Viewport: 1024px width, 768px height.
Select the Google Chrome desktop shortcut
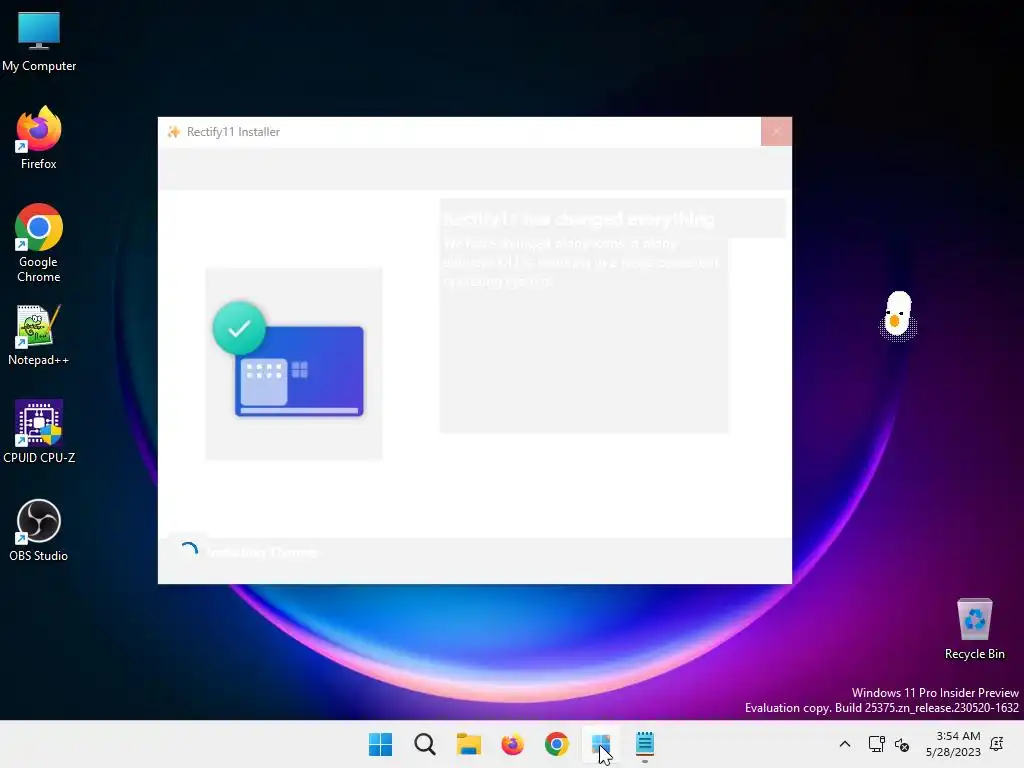(39, 244)
